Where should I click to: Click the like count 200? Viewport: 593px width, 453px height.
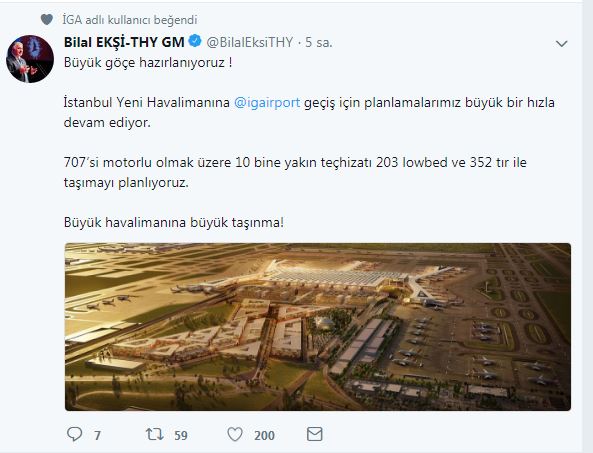(x=264, y=436)
